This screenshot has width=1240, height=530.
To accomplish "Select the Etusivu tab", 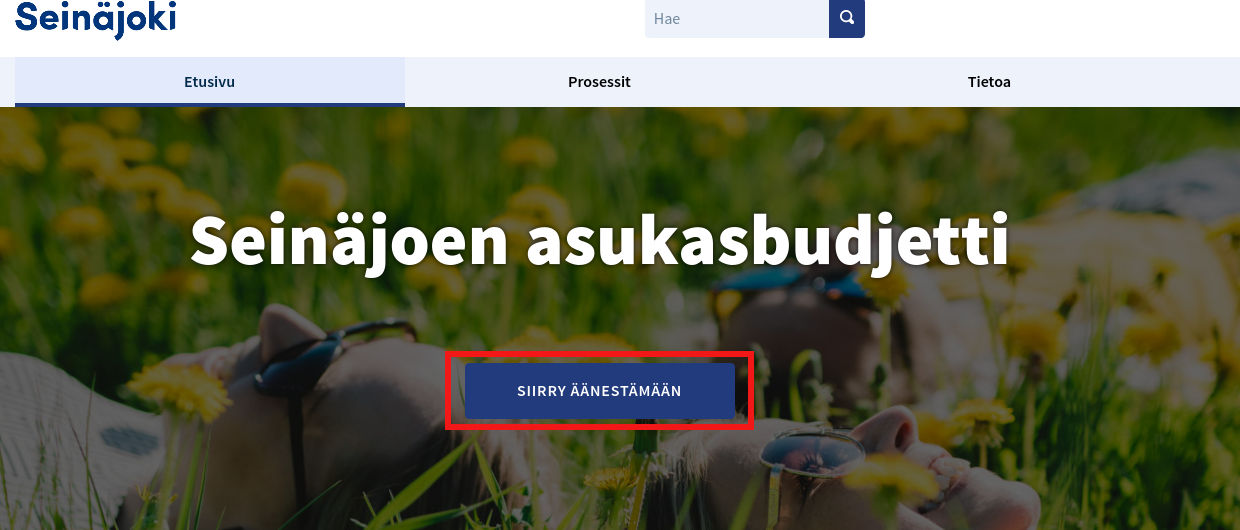I will pos(210,82).
